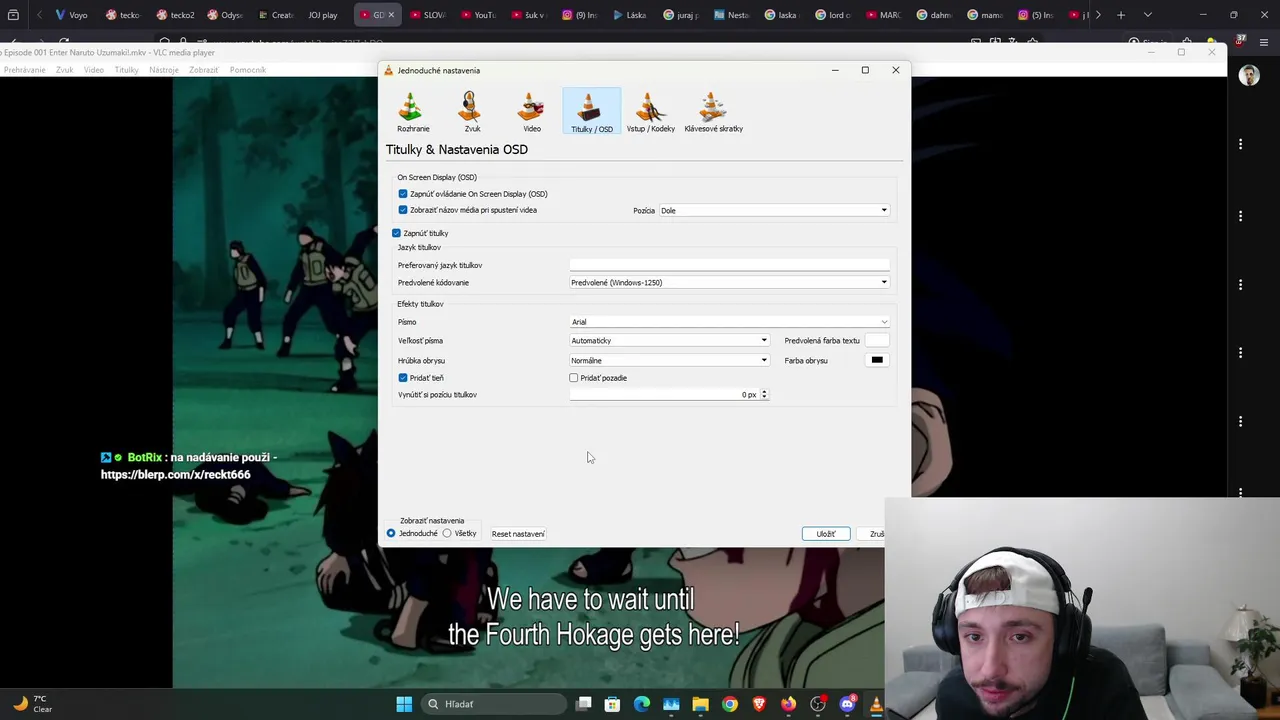Uncheck the Zapnúť titulky checkbox
Image resolution: width=1280 pixels, height=720 pixels.
[396, 233]
